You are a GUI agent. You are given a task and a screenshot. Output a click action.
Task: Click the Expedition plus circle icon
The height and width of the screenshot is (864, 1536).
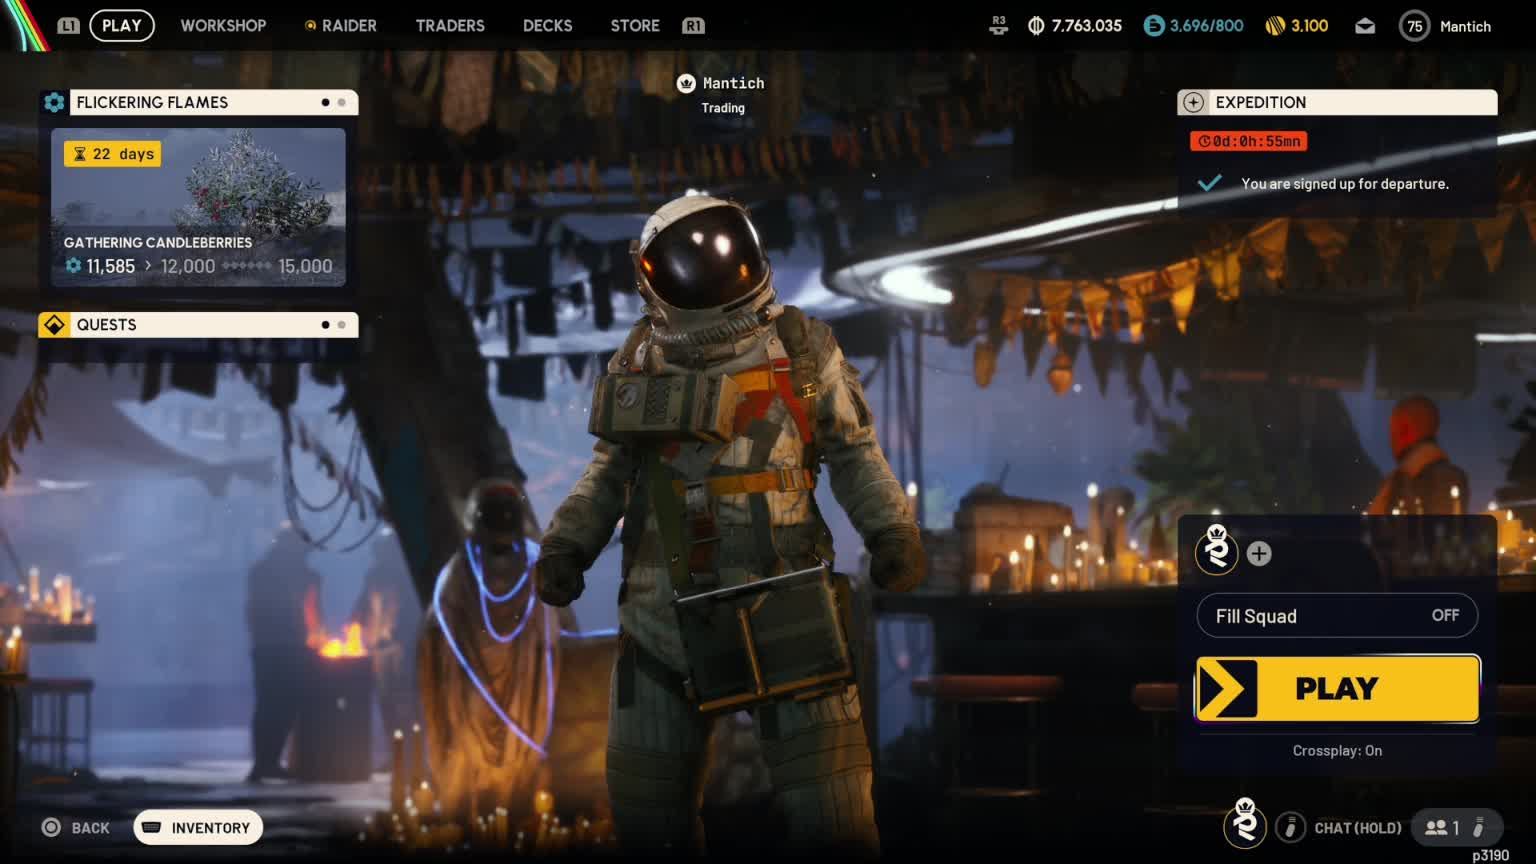tap(1193, 102)
